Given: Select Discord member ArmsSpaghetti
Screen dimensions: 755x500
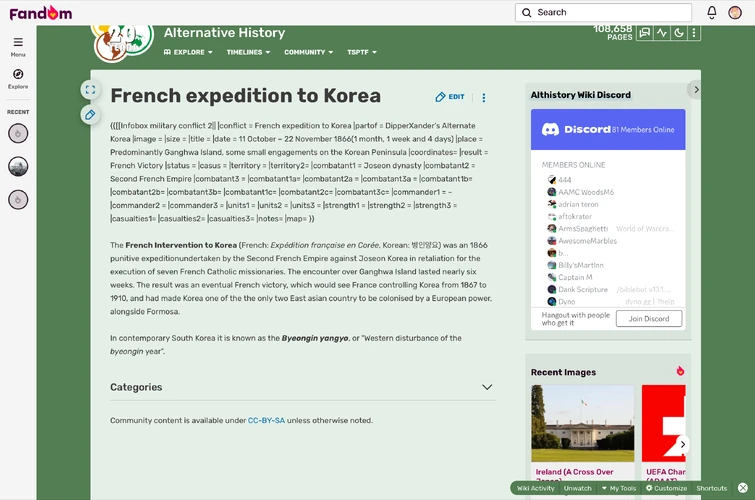Looking at the screenshot, I should pos(578,229).
